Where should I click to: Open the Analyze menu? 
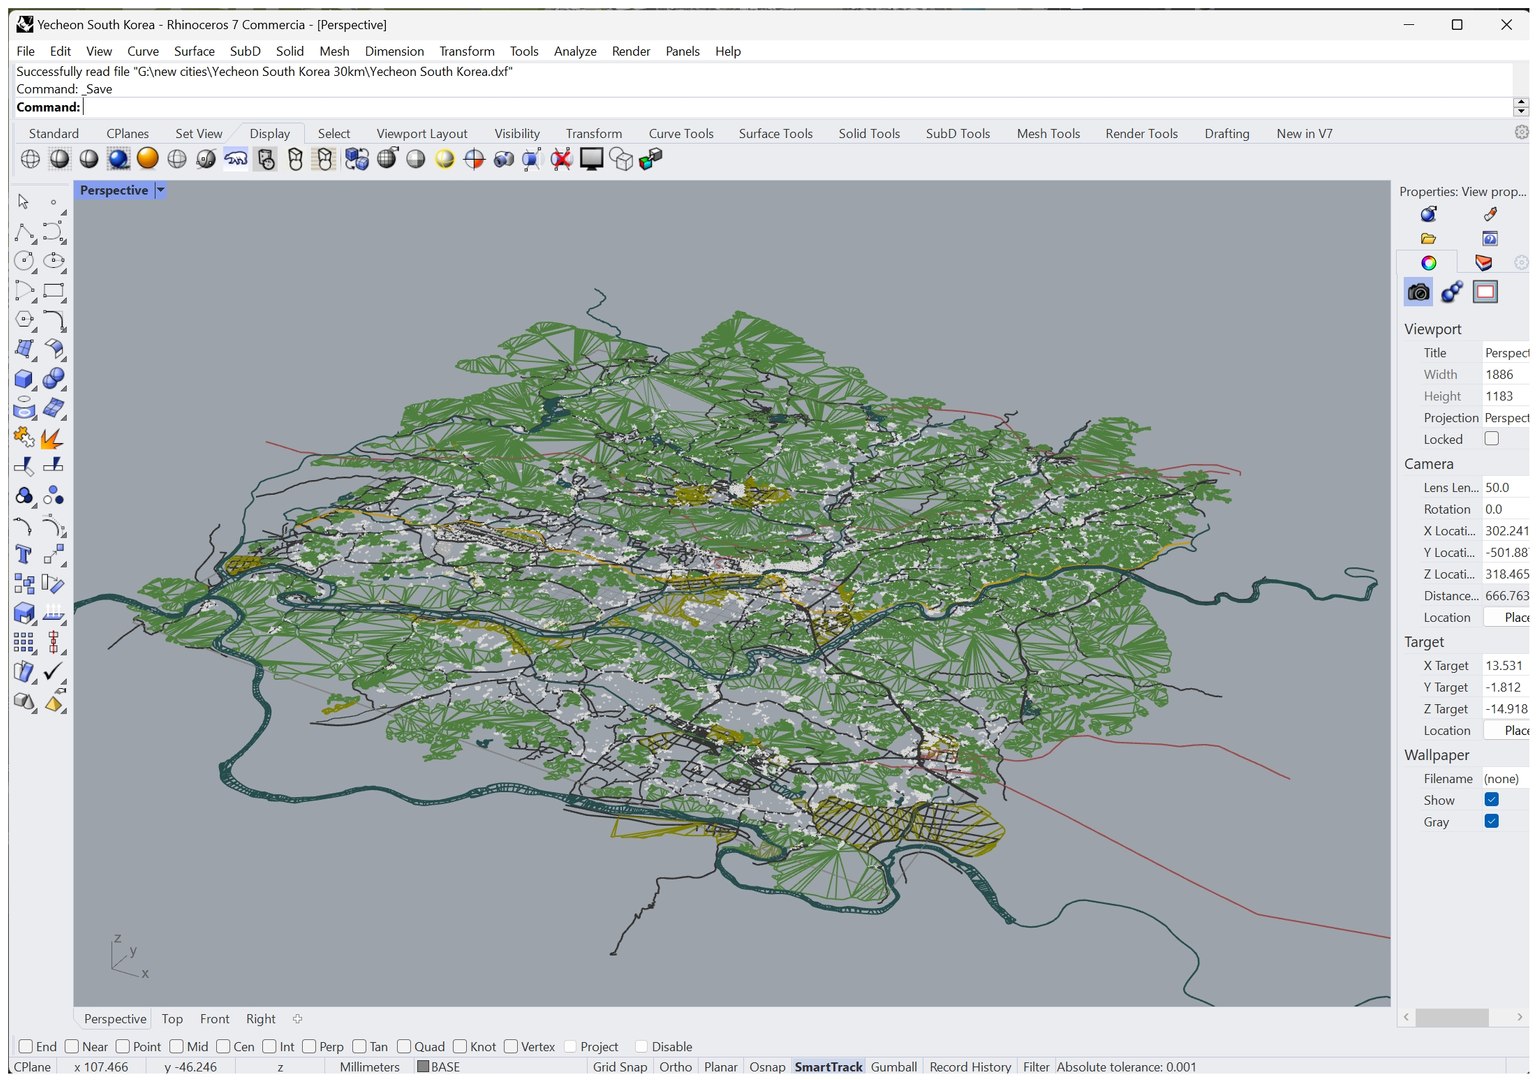574,51
